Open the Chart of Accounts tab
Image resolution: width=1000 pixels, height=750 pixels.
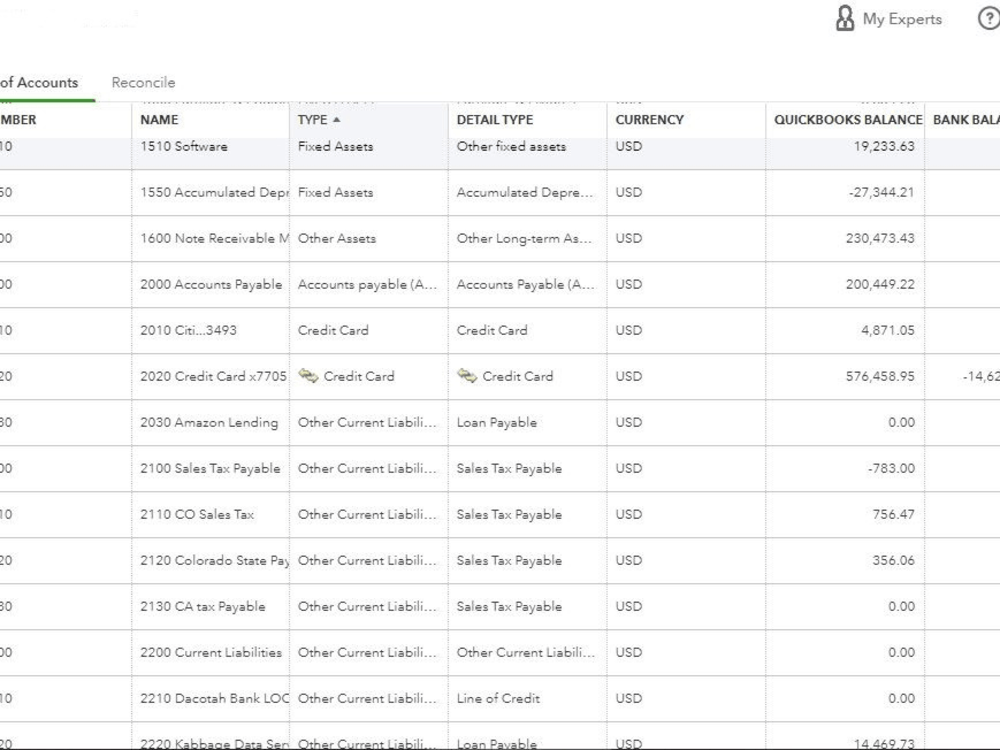(39, 82)
